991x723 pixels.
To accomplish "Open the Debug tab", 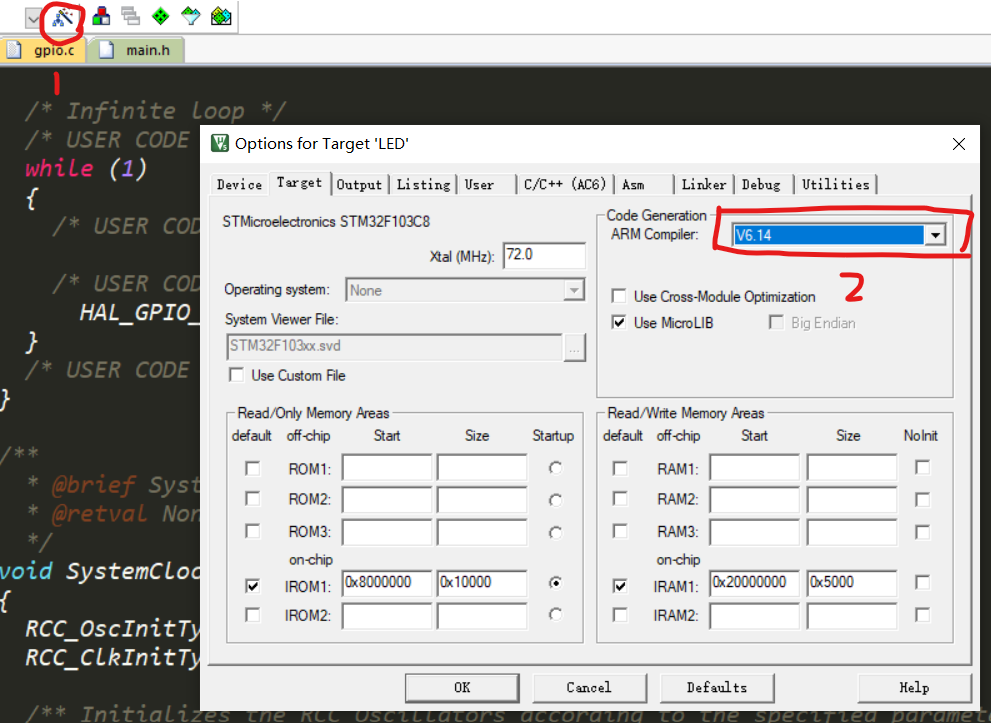I will pos(761,185).
